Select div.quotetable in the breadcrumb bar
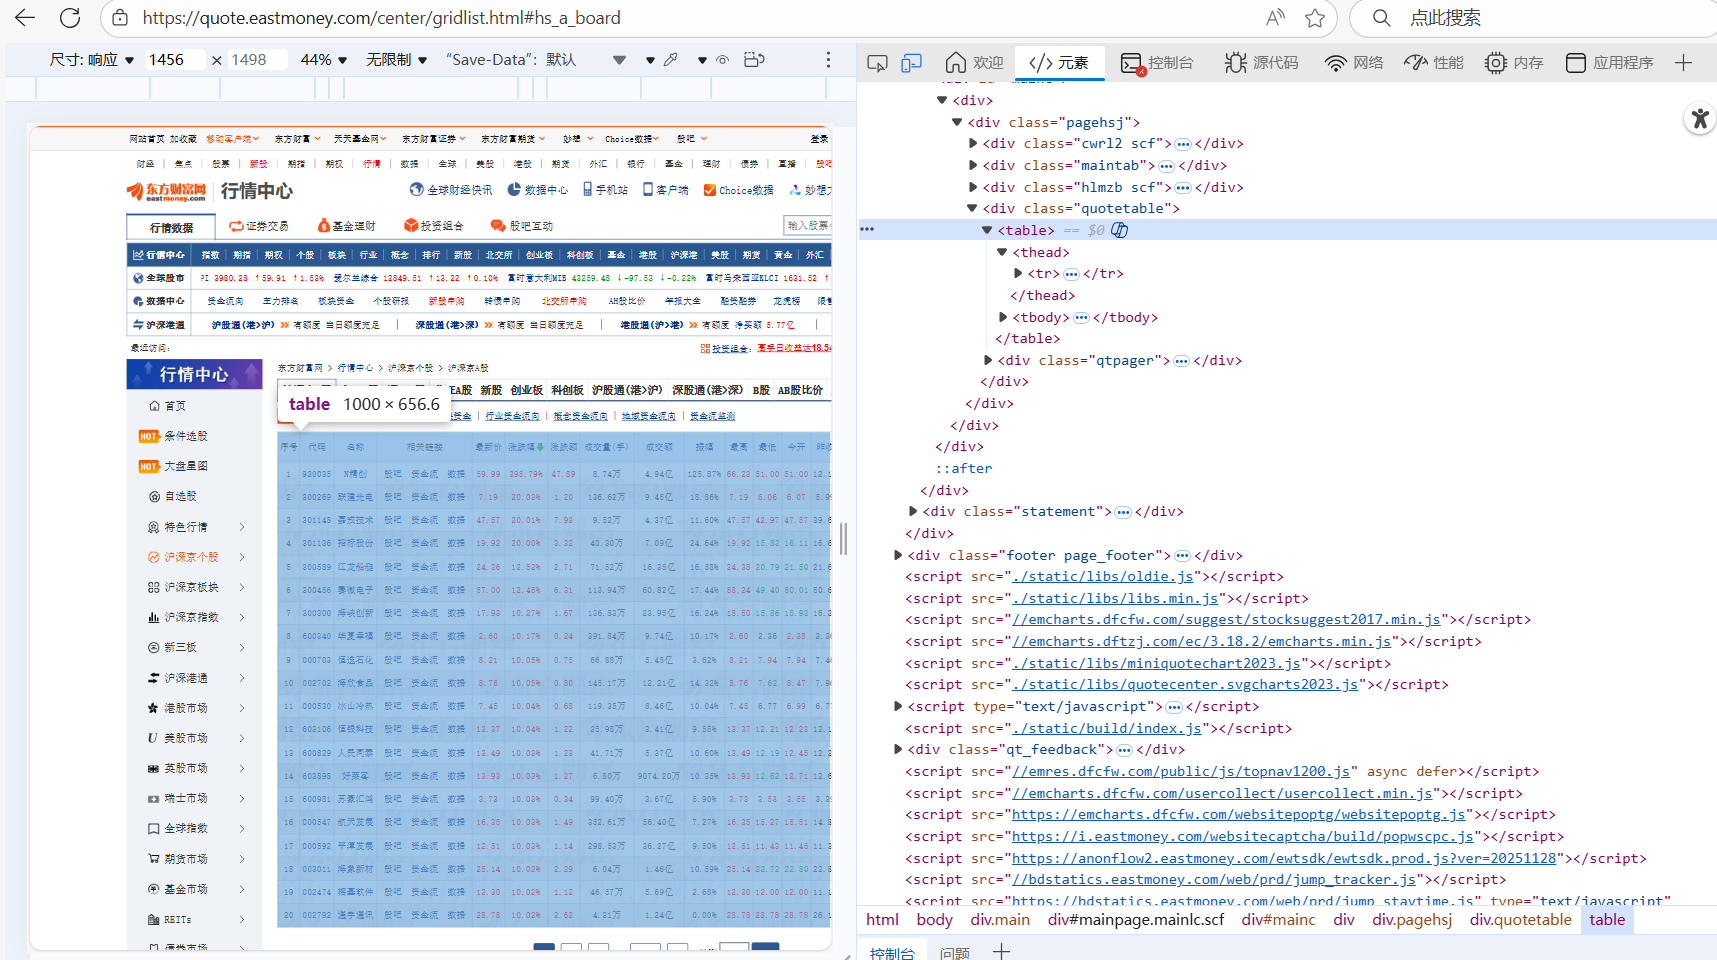The image size is (1717, 960). pos(1521,920)
